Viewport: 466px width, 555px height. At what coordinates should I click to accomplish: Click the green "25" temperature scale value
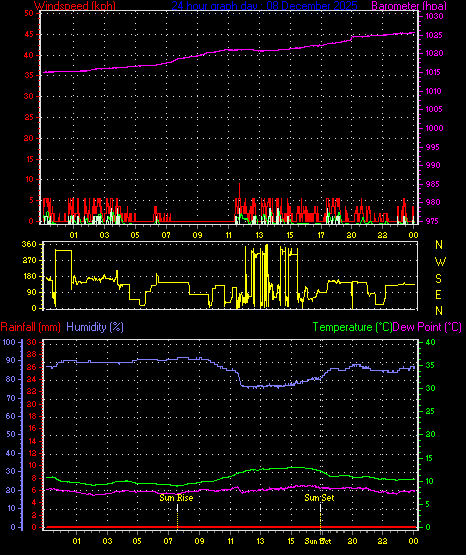[430, 411]
